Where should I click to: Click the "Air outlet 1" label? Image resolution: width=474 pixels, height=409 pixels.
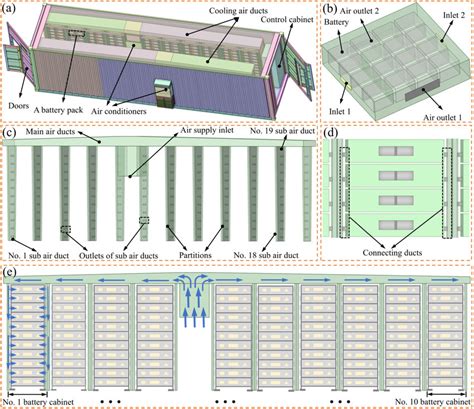click(x=443, y=117)
